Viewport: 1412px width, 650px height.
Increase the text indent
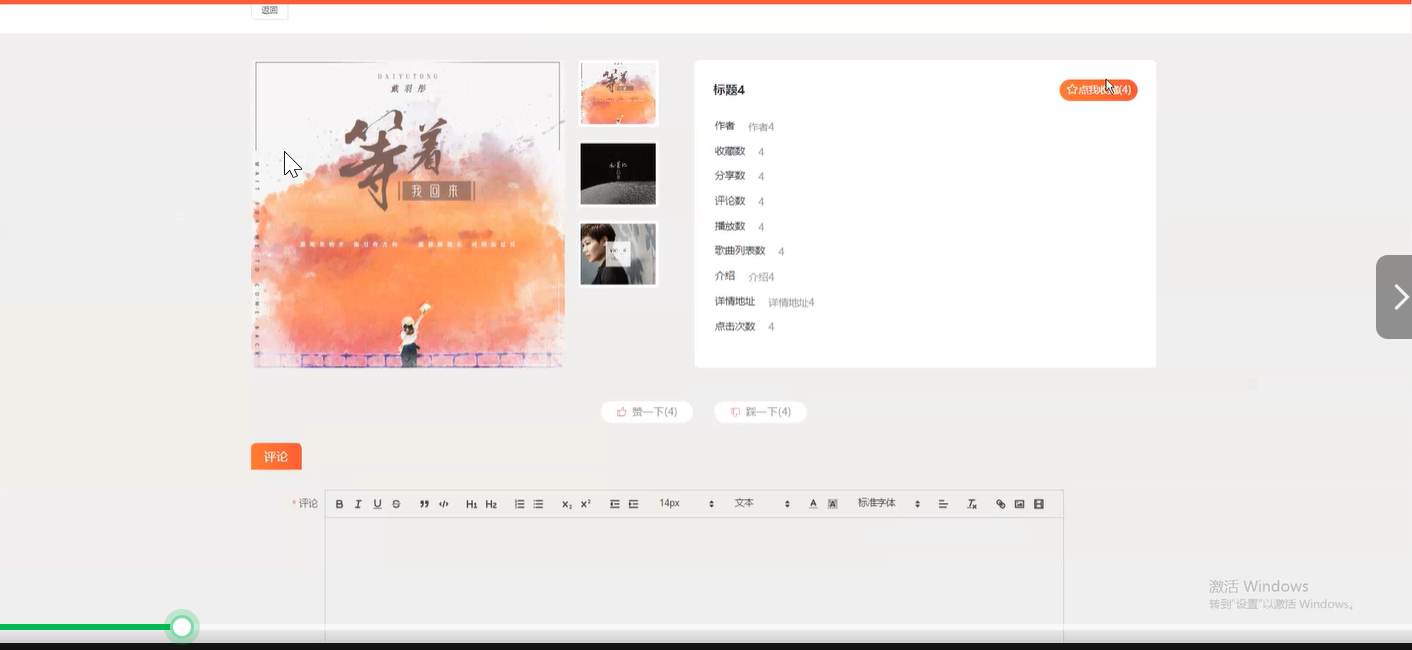[x=633, y=504]
